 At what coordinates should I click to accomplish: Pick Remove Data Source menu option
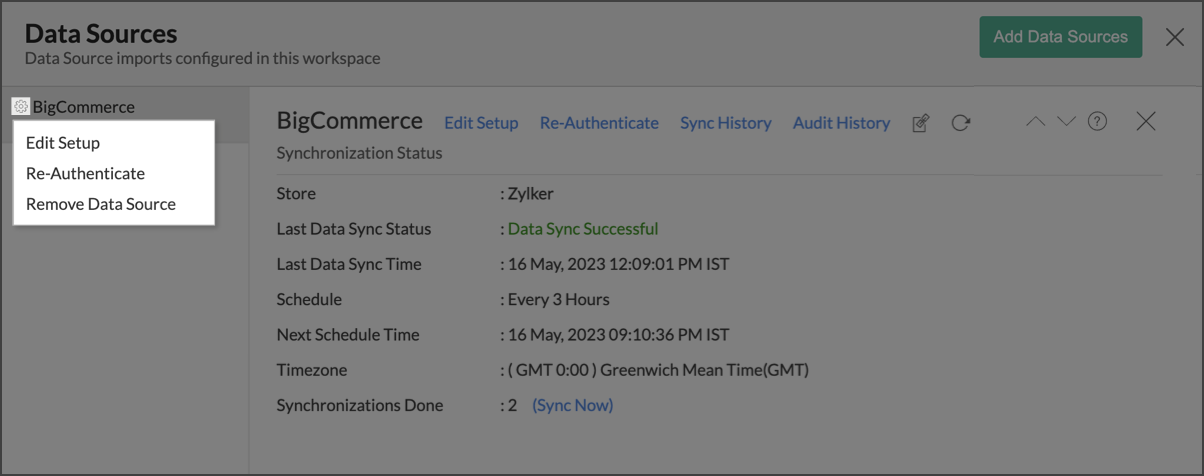101,204
